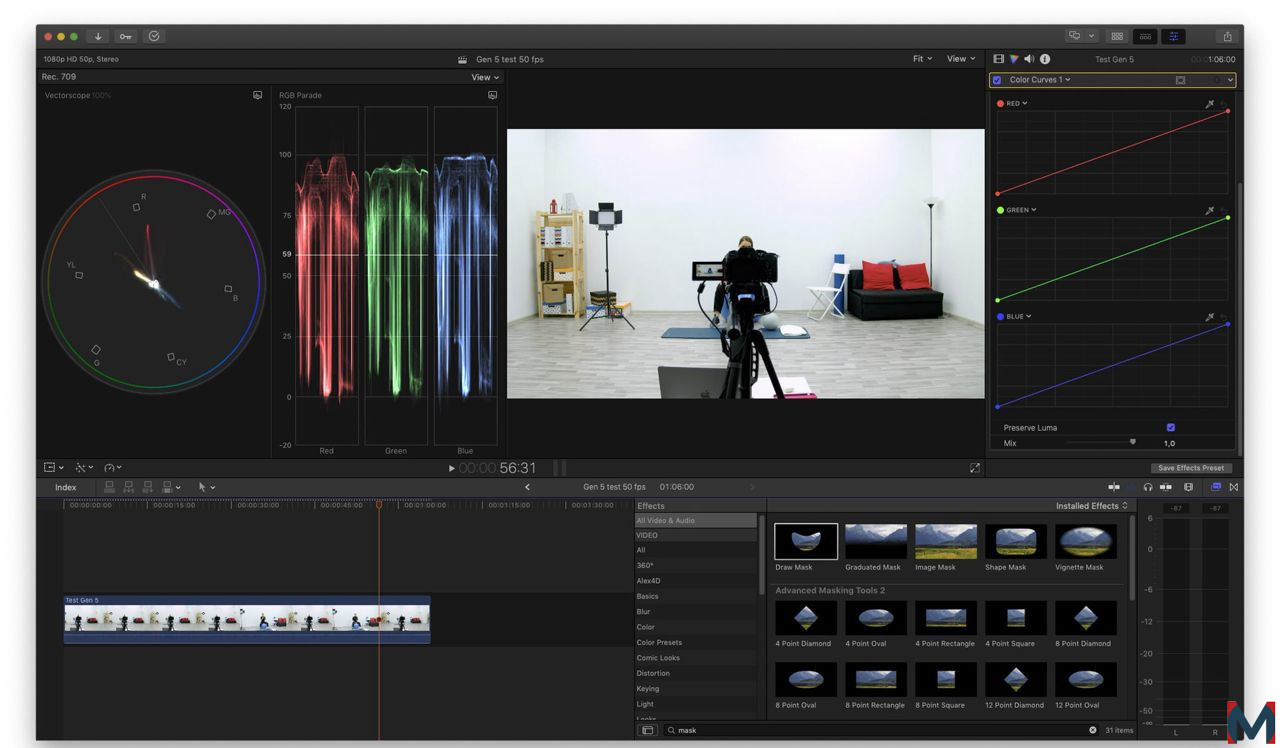Open the Transitions browser bowtie icon
This screenshot has width=1280, height=748.
(x=1234, y=487)
